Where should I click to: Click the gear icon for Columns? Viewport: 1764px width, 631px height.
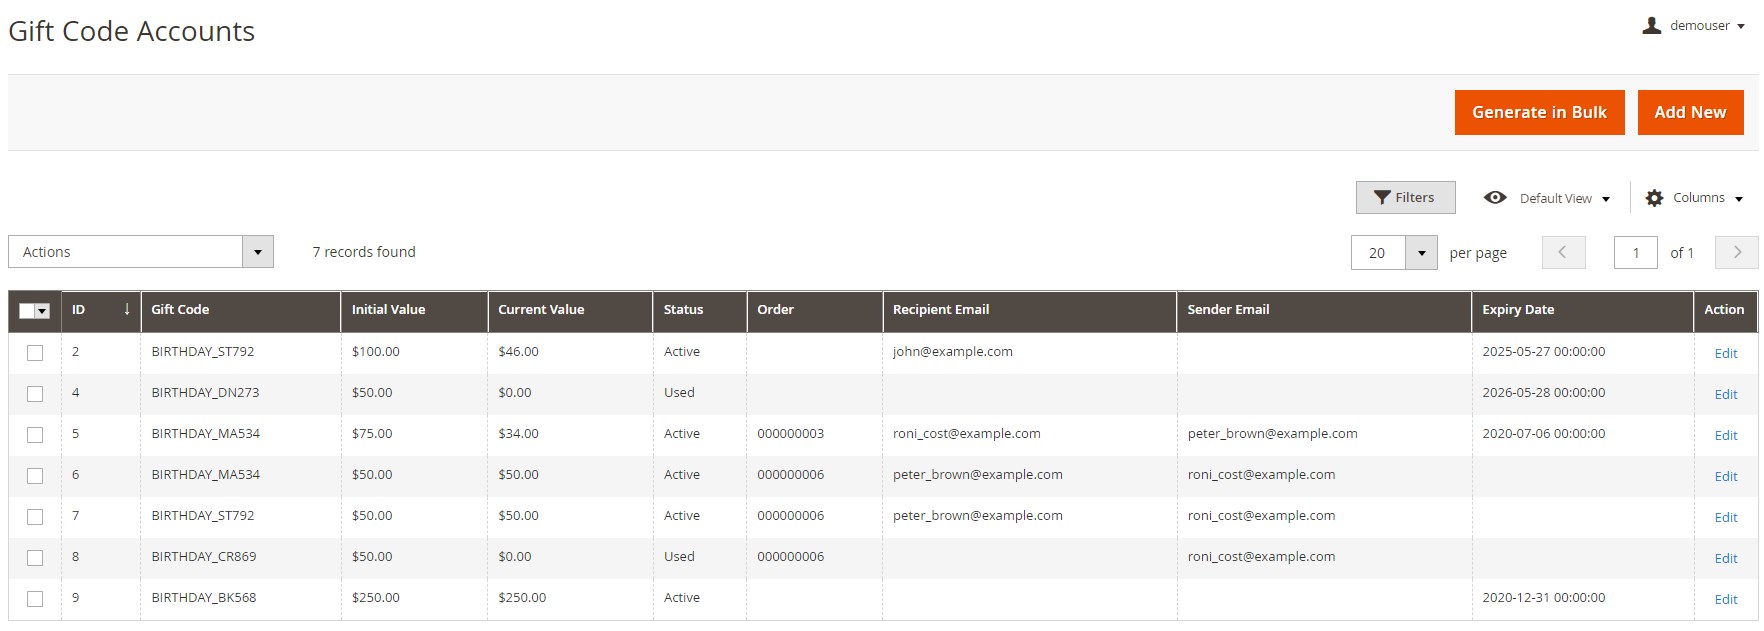coord(1654,198)
